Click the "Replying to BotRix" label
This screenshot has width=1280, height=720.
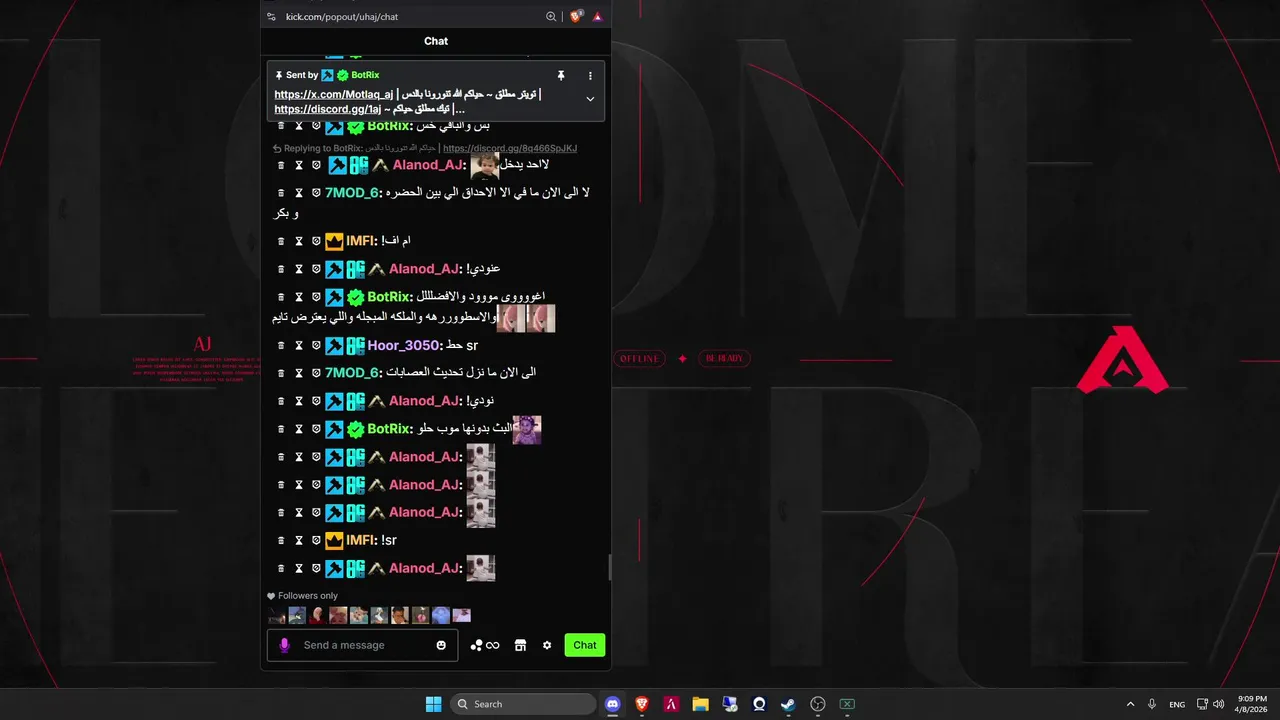point(322,148)
